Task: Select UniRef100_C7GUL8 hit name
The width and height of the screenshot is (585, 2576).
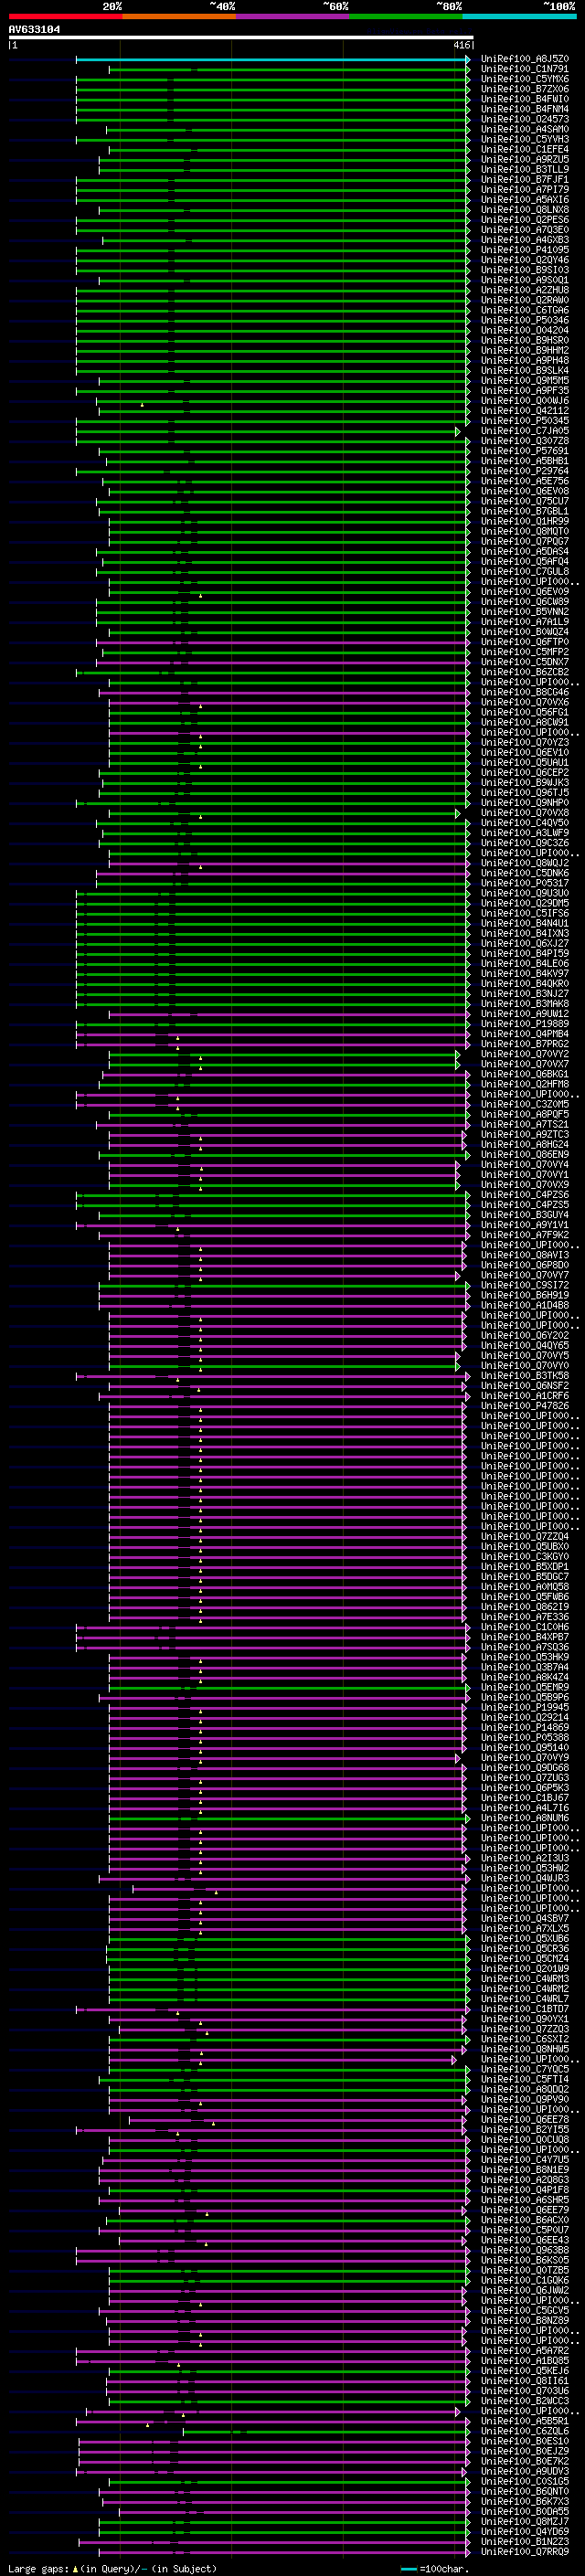Action: click(x=525, y=572)
